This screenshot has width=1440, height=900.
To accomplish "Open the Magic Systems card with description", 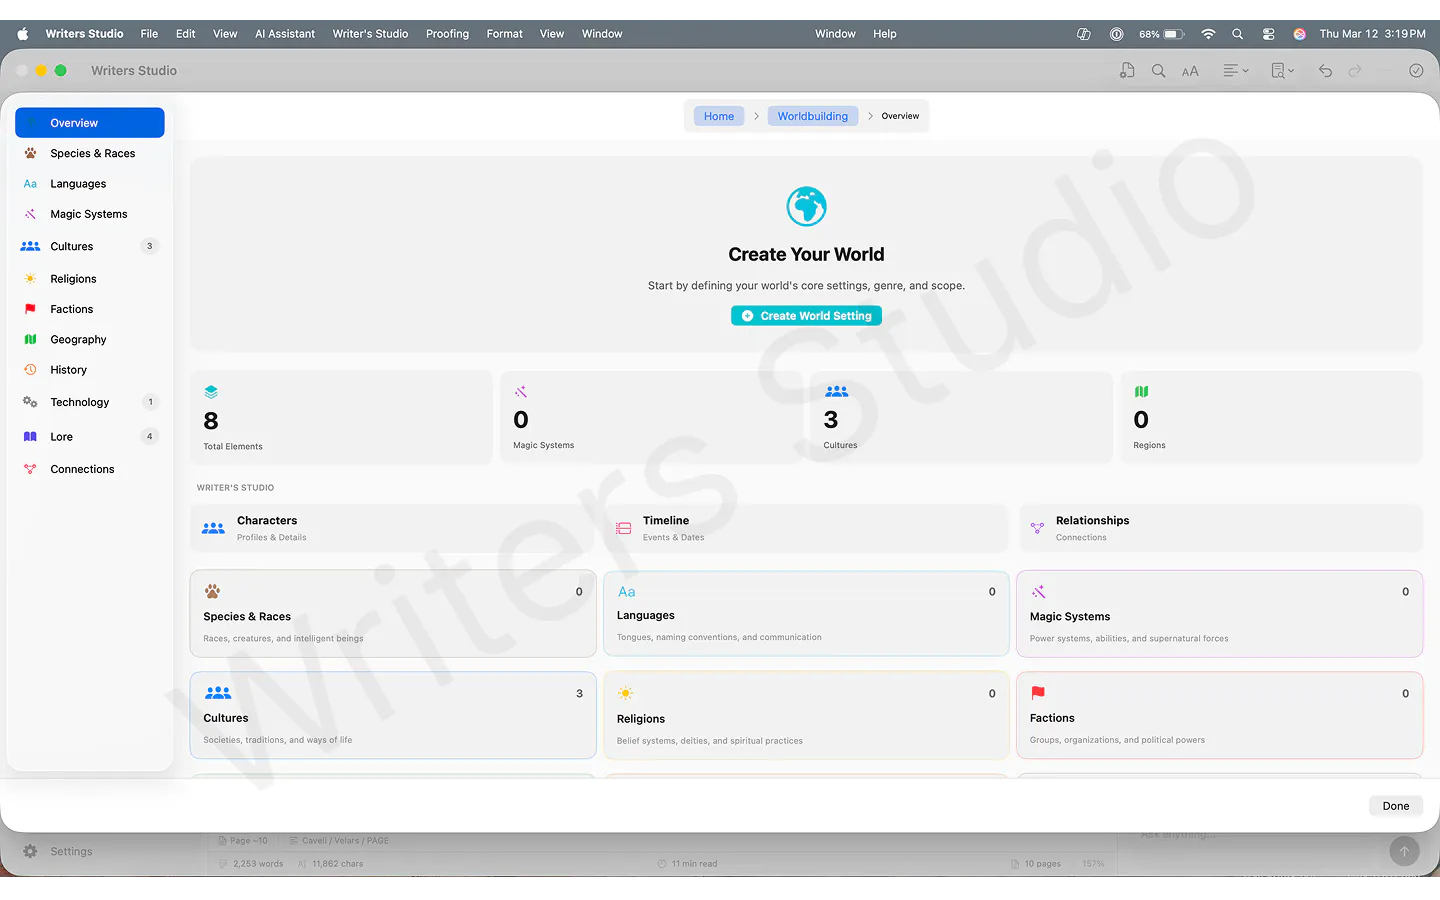I will (1220, 614).
